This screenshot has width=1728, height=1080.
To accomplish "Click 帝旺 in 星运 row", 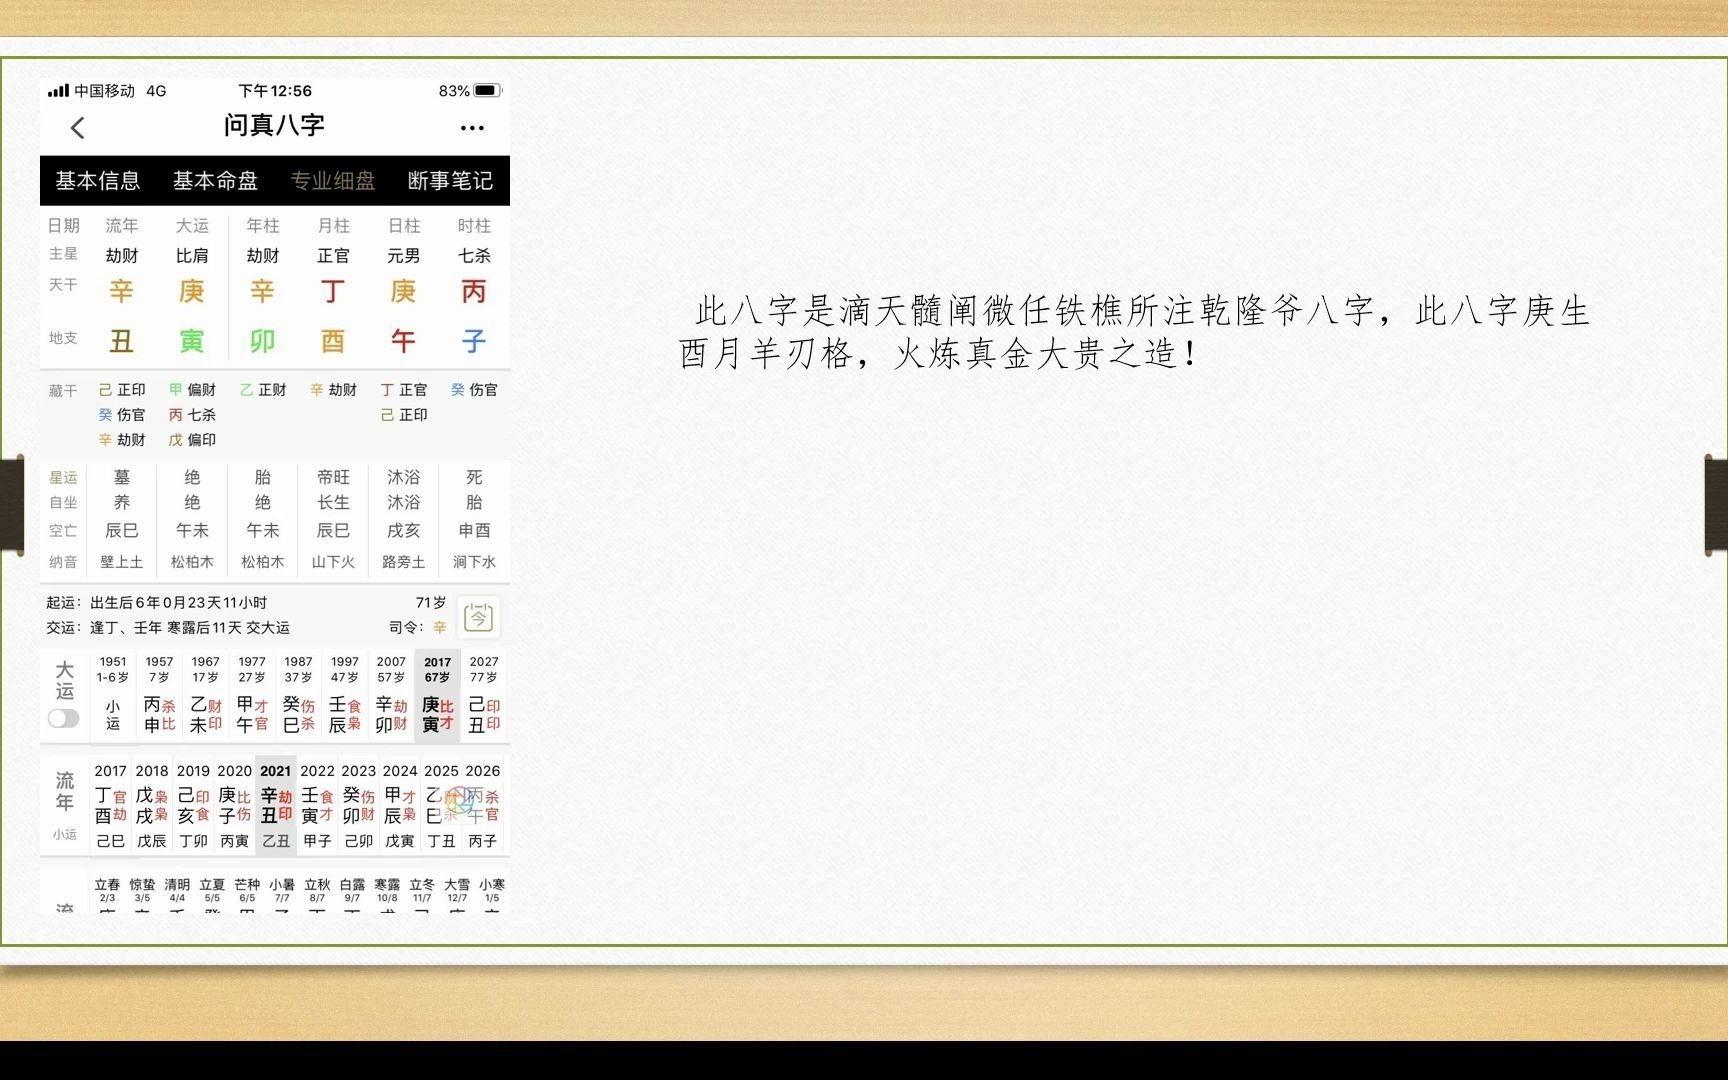I will pos(333,477).
